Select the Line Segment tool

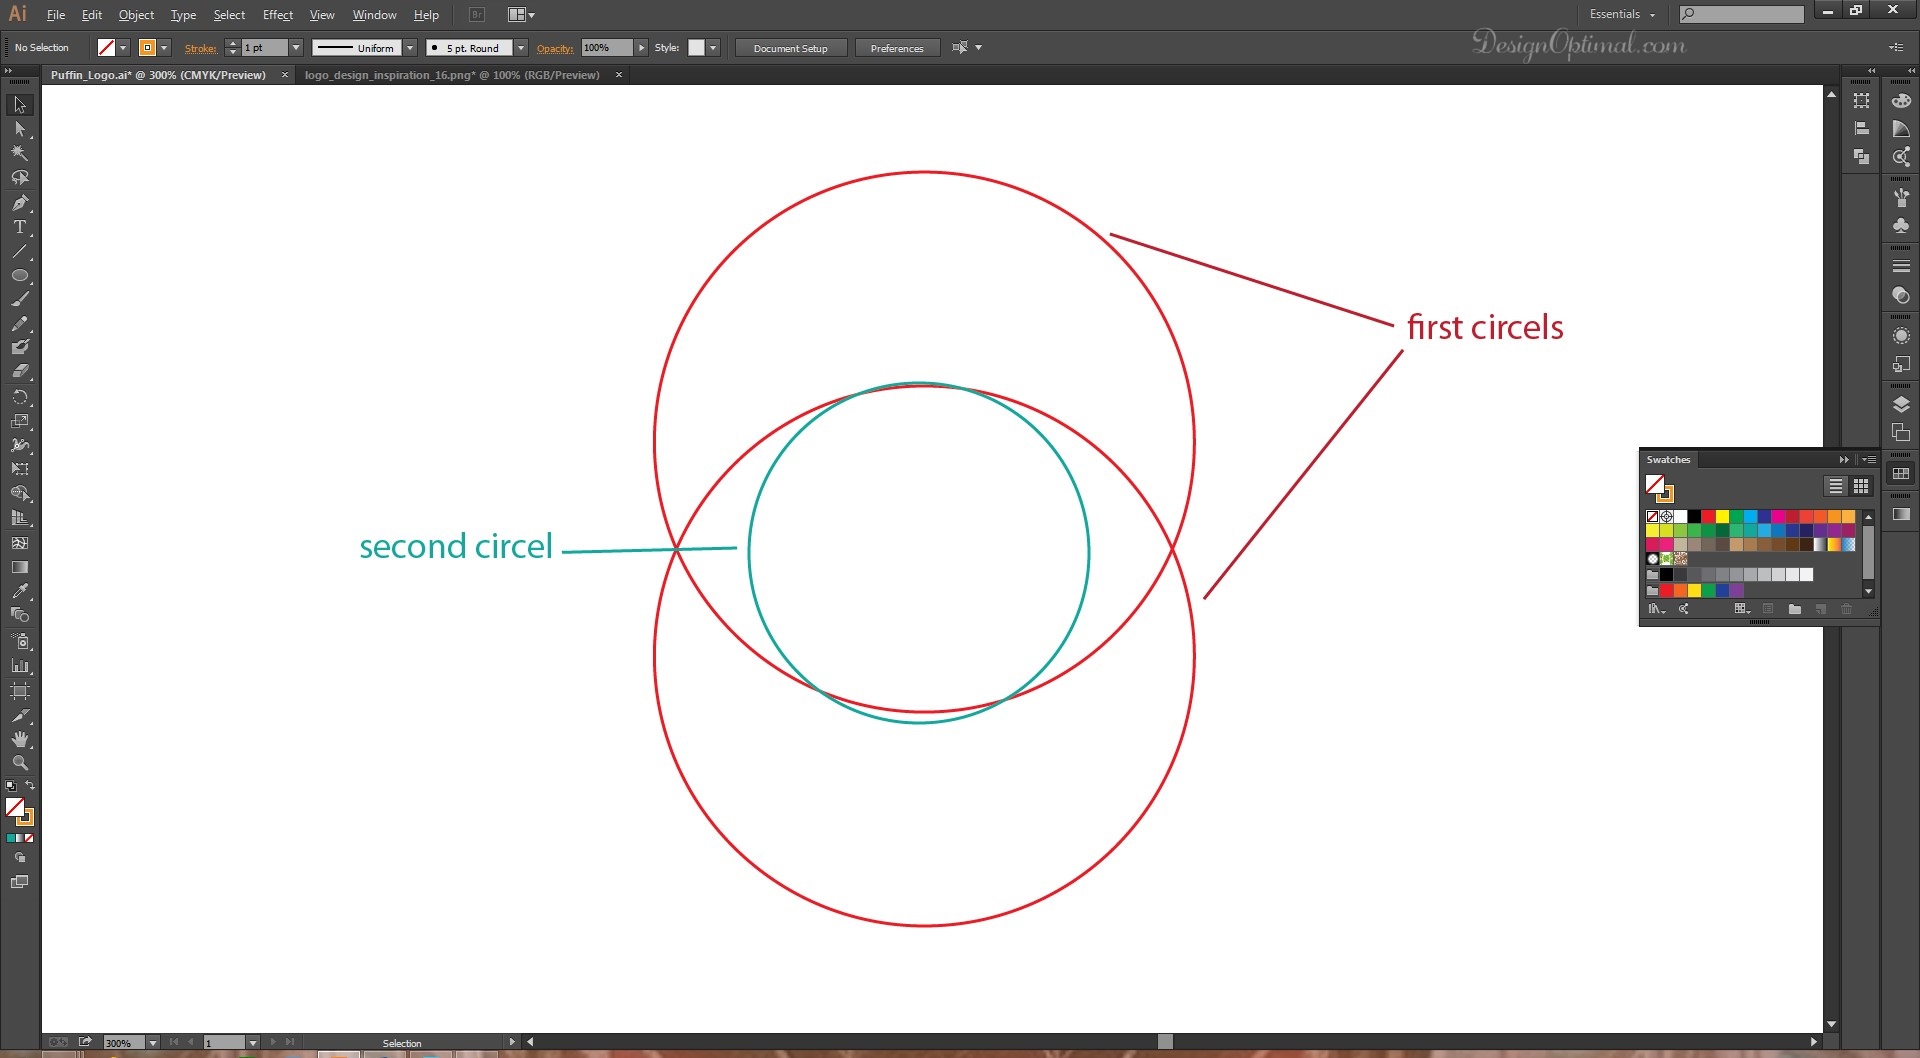20,251
